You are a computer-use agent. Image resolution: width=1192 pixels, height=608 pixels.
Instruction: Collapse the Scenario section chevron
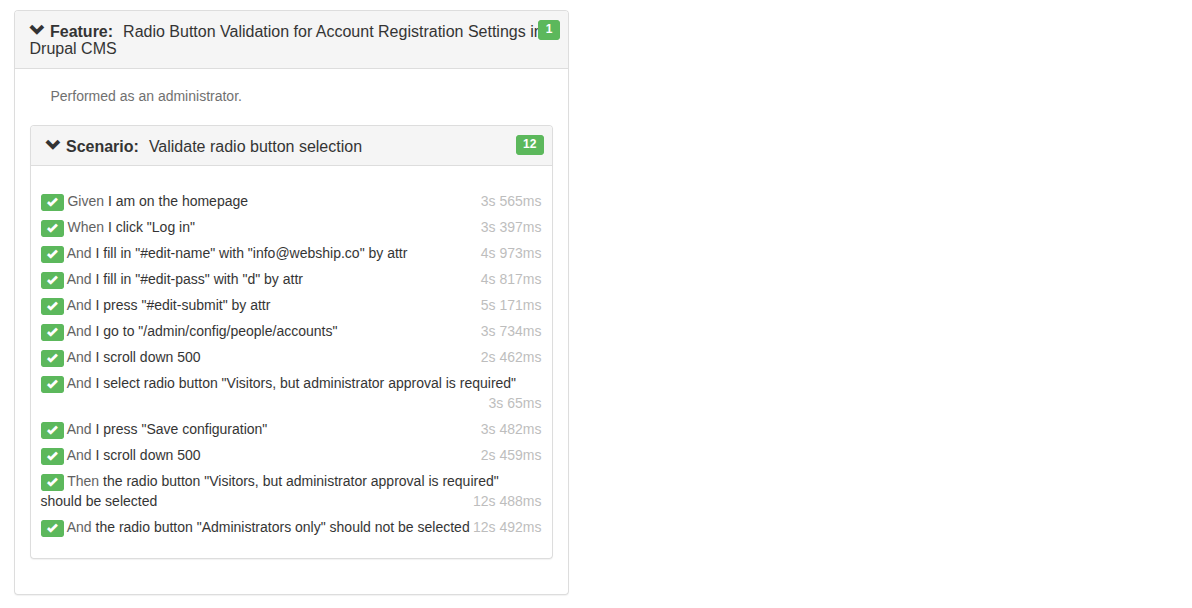(54, 146)
